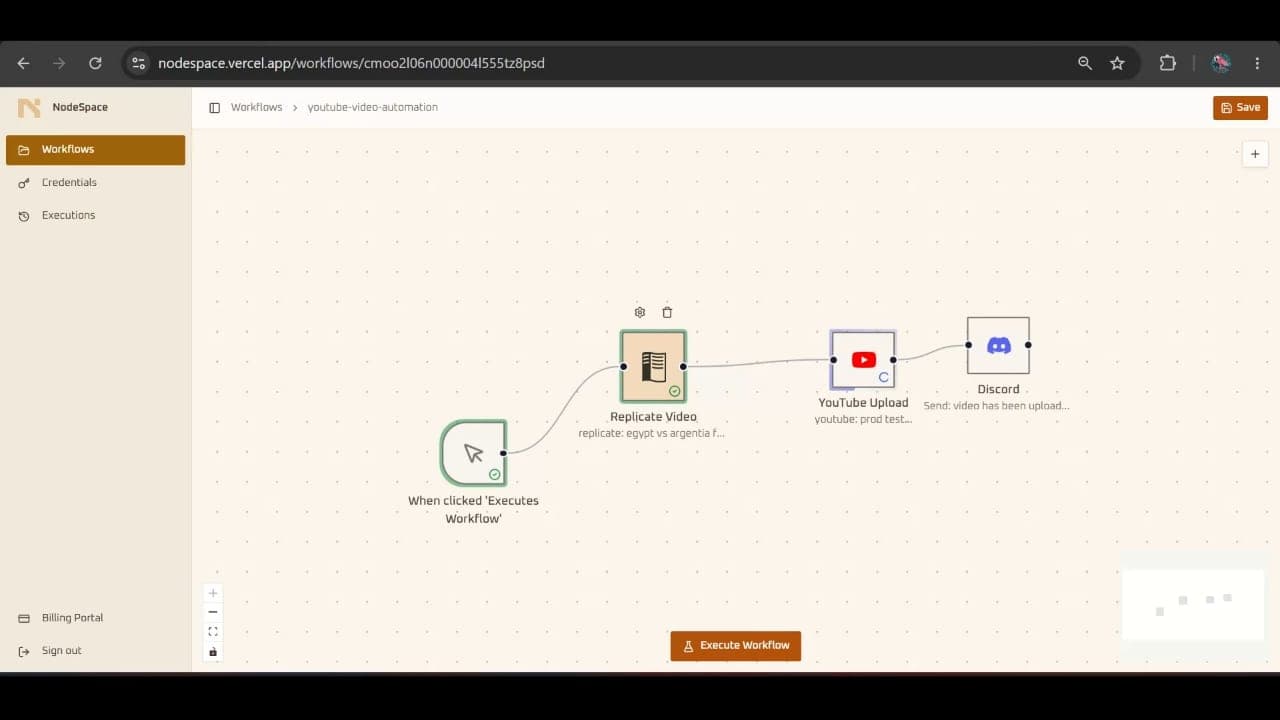
Task: Click the Save button
Action: (1240, 107)
